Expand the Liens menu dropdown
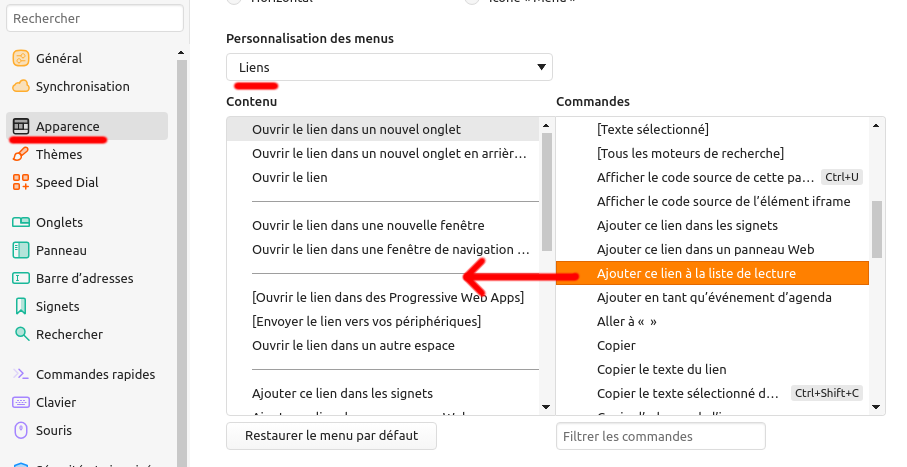 [389, 67]
